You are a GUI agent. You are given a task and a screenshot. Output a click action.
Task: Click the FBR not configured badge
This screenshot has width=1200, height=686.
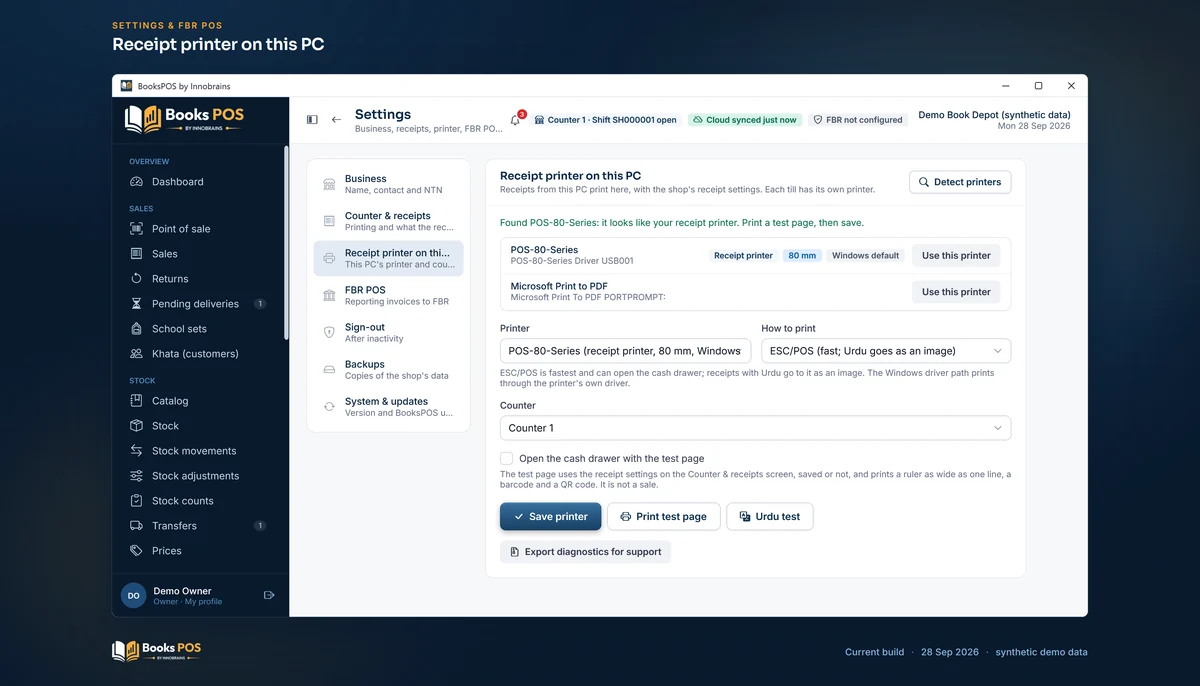point(858,120)
